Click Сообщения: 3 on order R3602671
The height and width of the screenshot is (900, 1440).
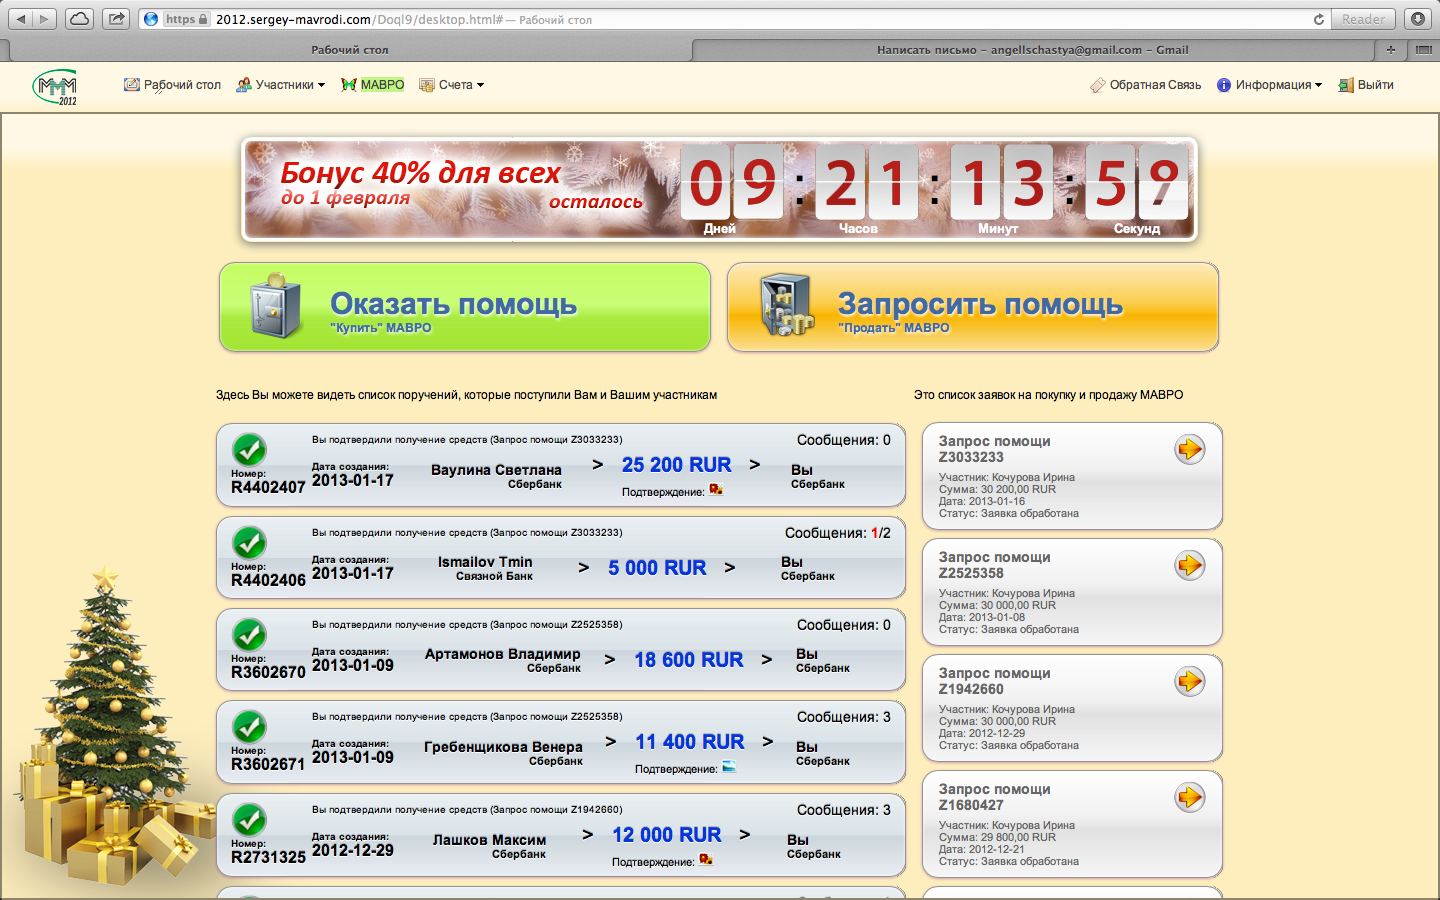pyautogui.click(x=844, y=717)
